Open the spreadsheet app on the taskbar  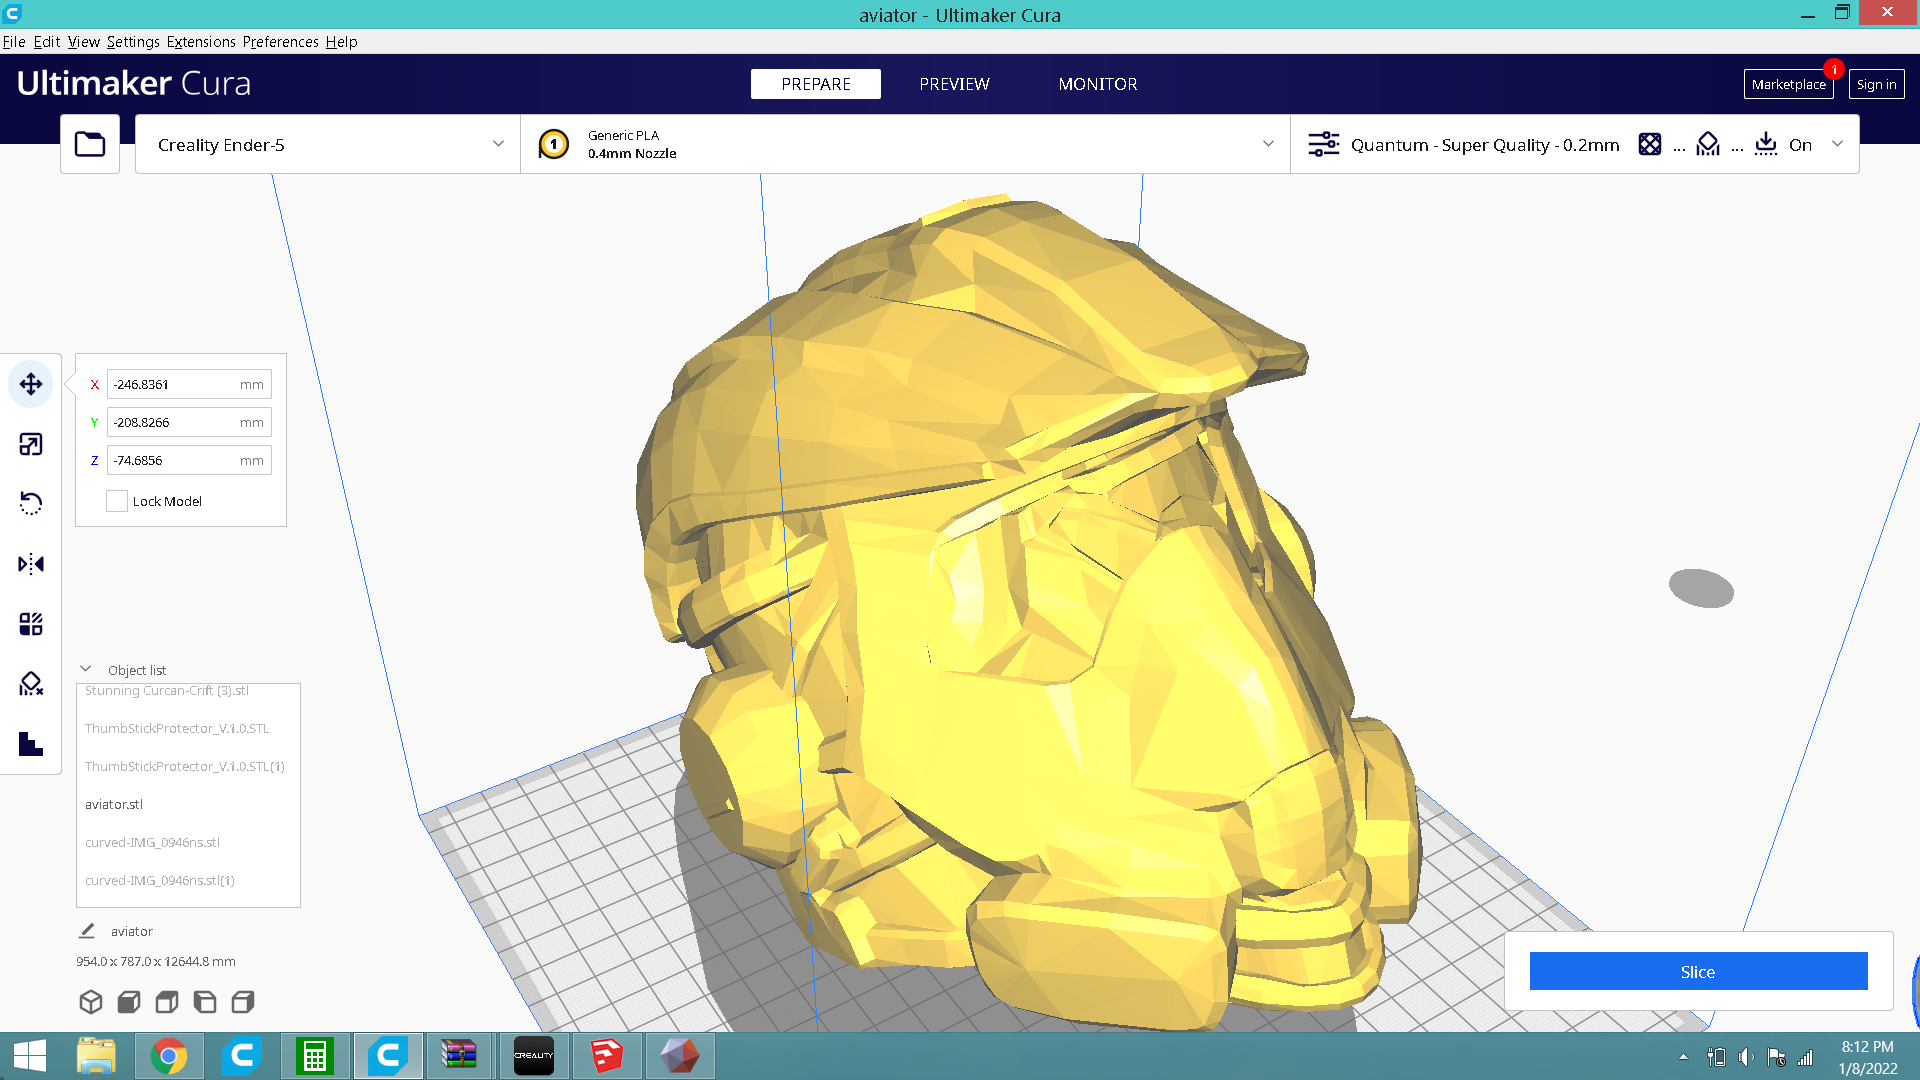point(314,1056)
